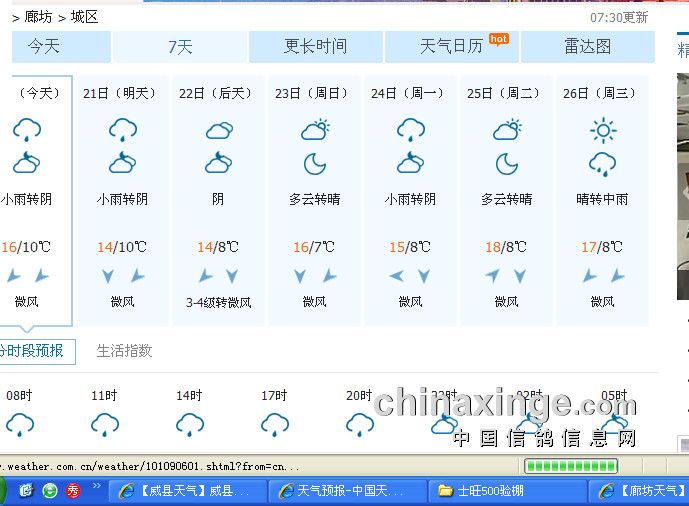Click the rain cloud icon for the 24th
Screen dimensions: 689x506
tap(410, 130)
